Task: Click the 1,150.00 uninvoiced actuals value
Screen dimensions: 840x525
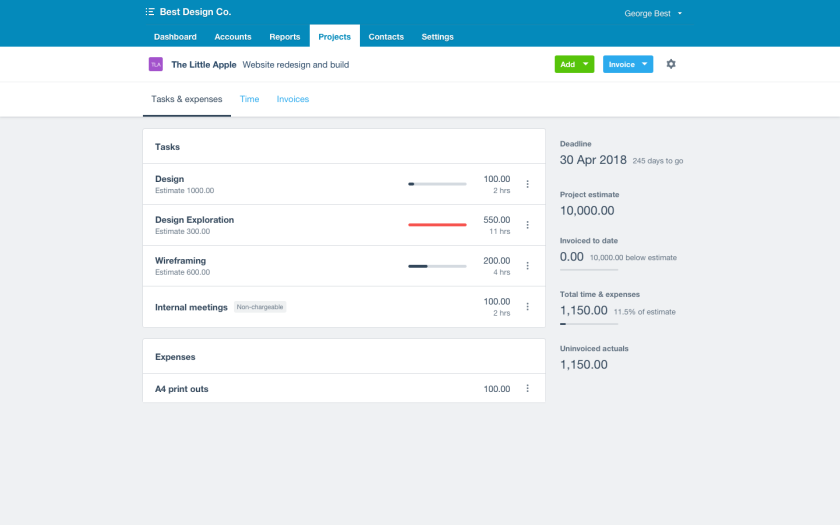Action: pos(584,365)
